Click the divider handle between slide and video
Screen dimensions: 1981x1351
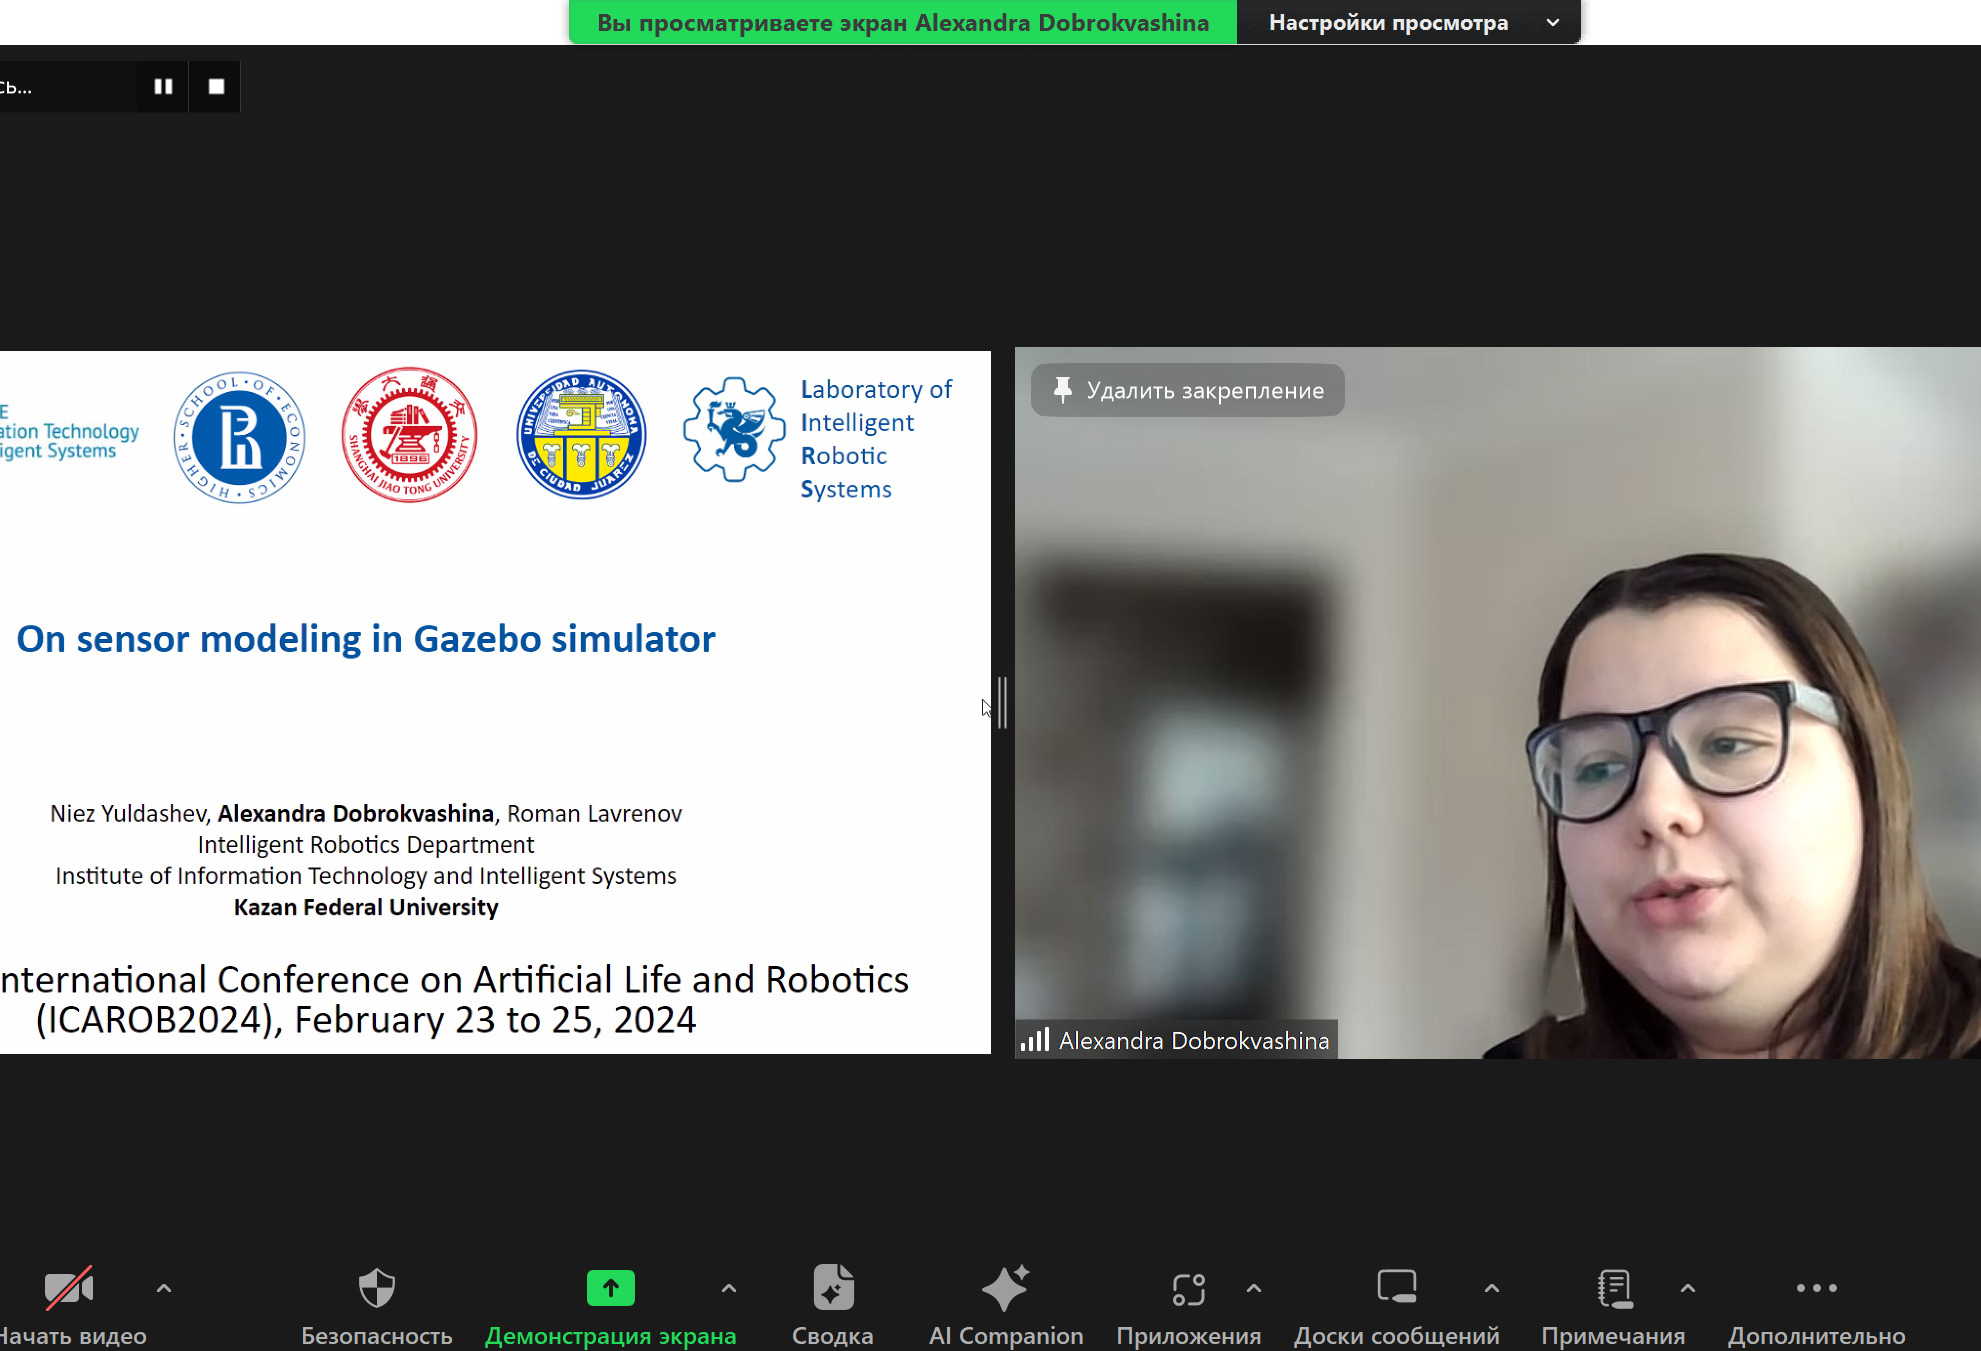coord(1002,702)
